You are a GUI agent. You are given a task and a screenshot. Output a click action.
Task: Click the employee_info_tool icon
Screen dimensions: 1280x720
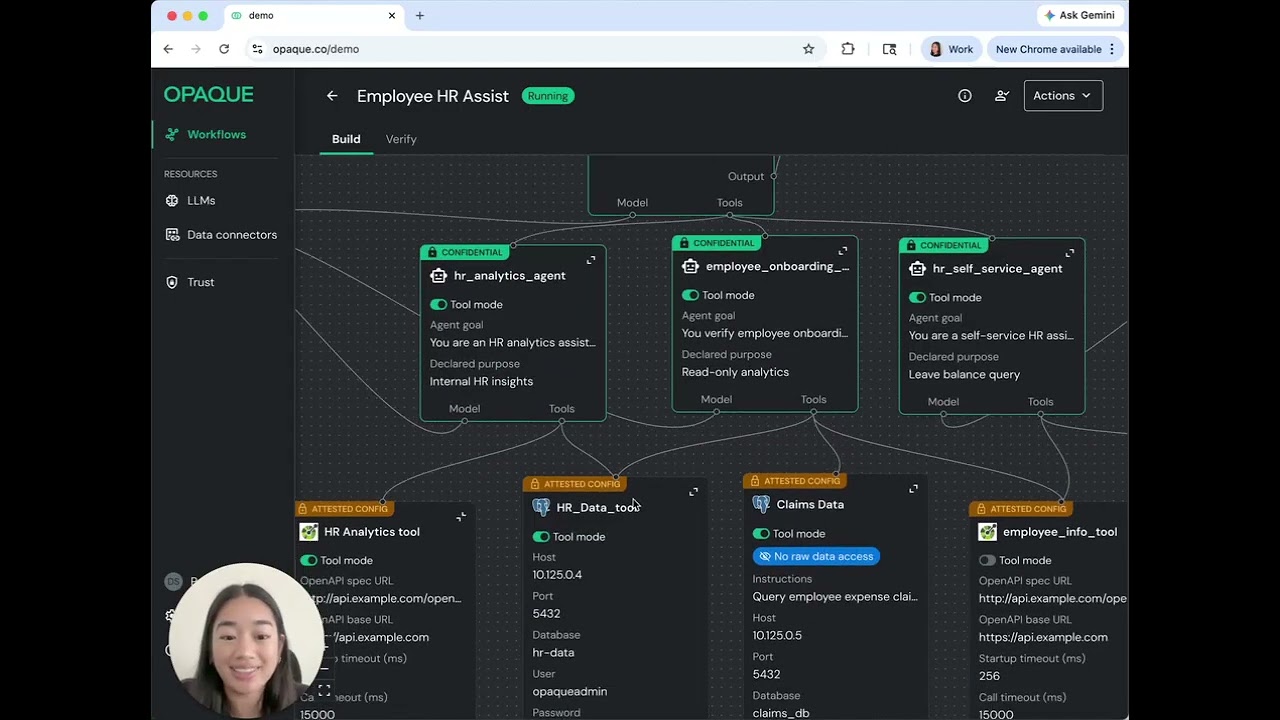[988, 532]
